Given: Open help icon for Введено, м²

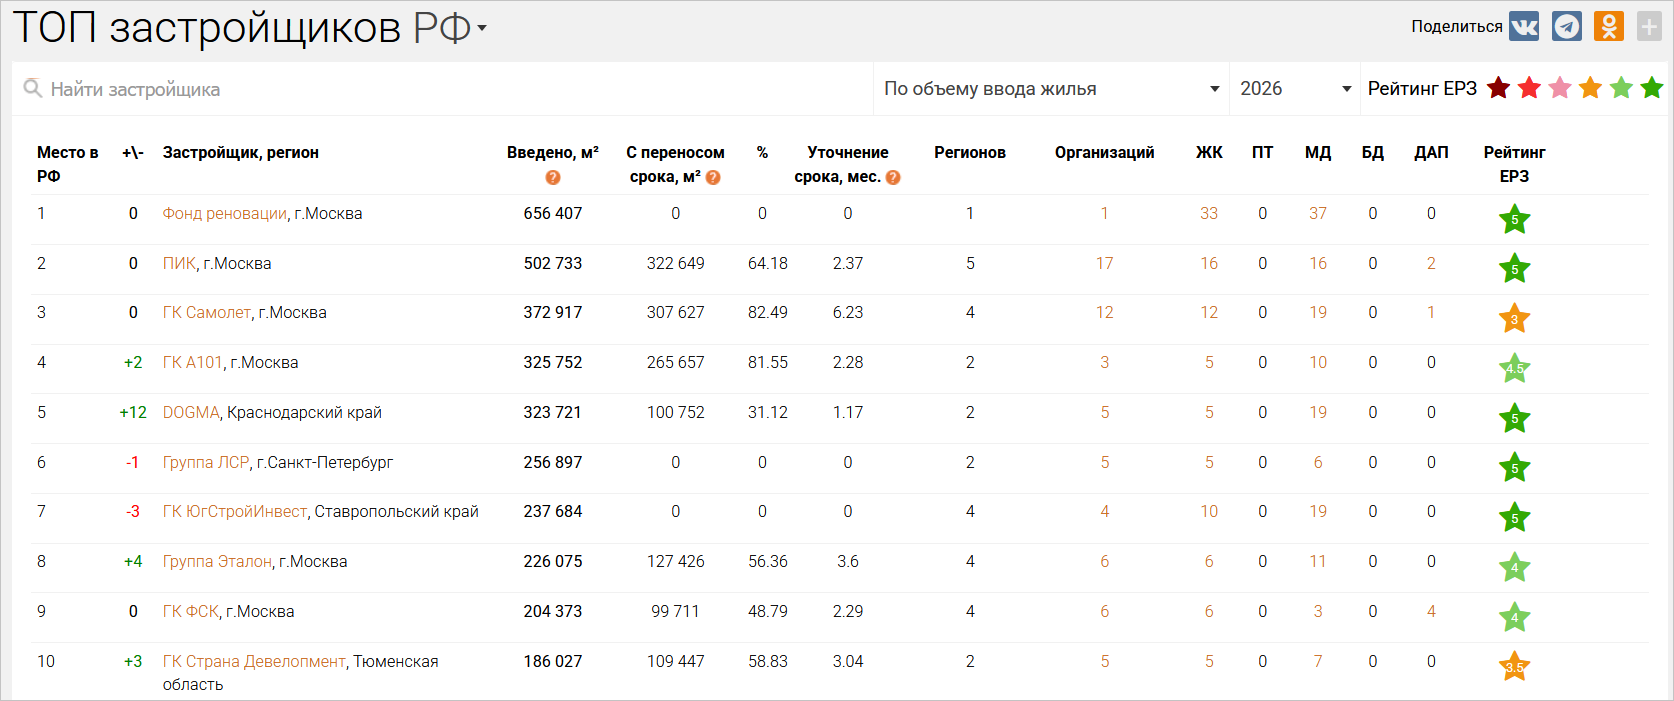Looking at the screenshot, I should click(x=553, y=177).
